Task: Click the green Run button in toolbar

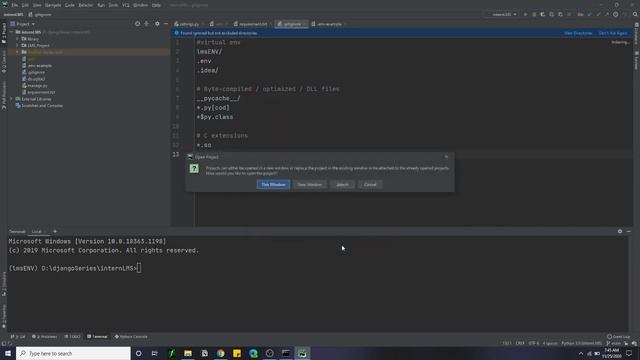Action: (x=525, y=14)
